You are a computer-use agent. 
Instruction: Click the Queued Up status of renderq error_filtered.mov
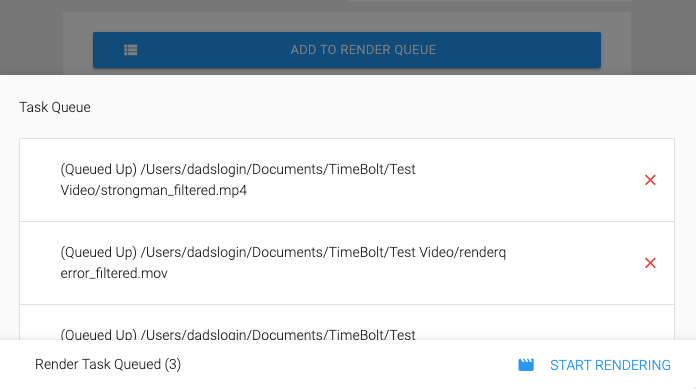coord(99,252)
